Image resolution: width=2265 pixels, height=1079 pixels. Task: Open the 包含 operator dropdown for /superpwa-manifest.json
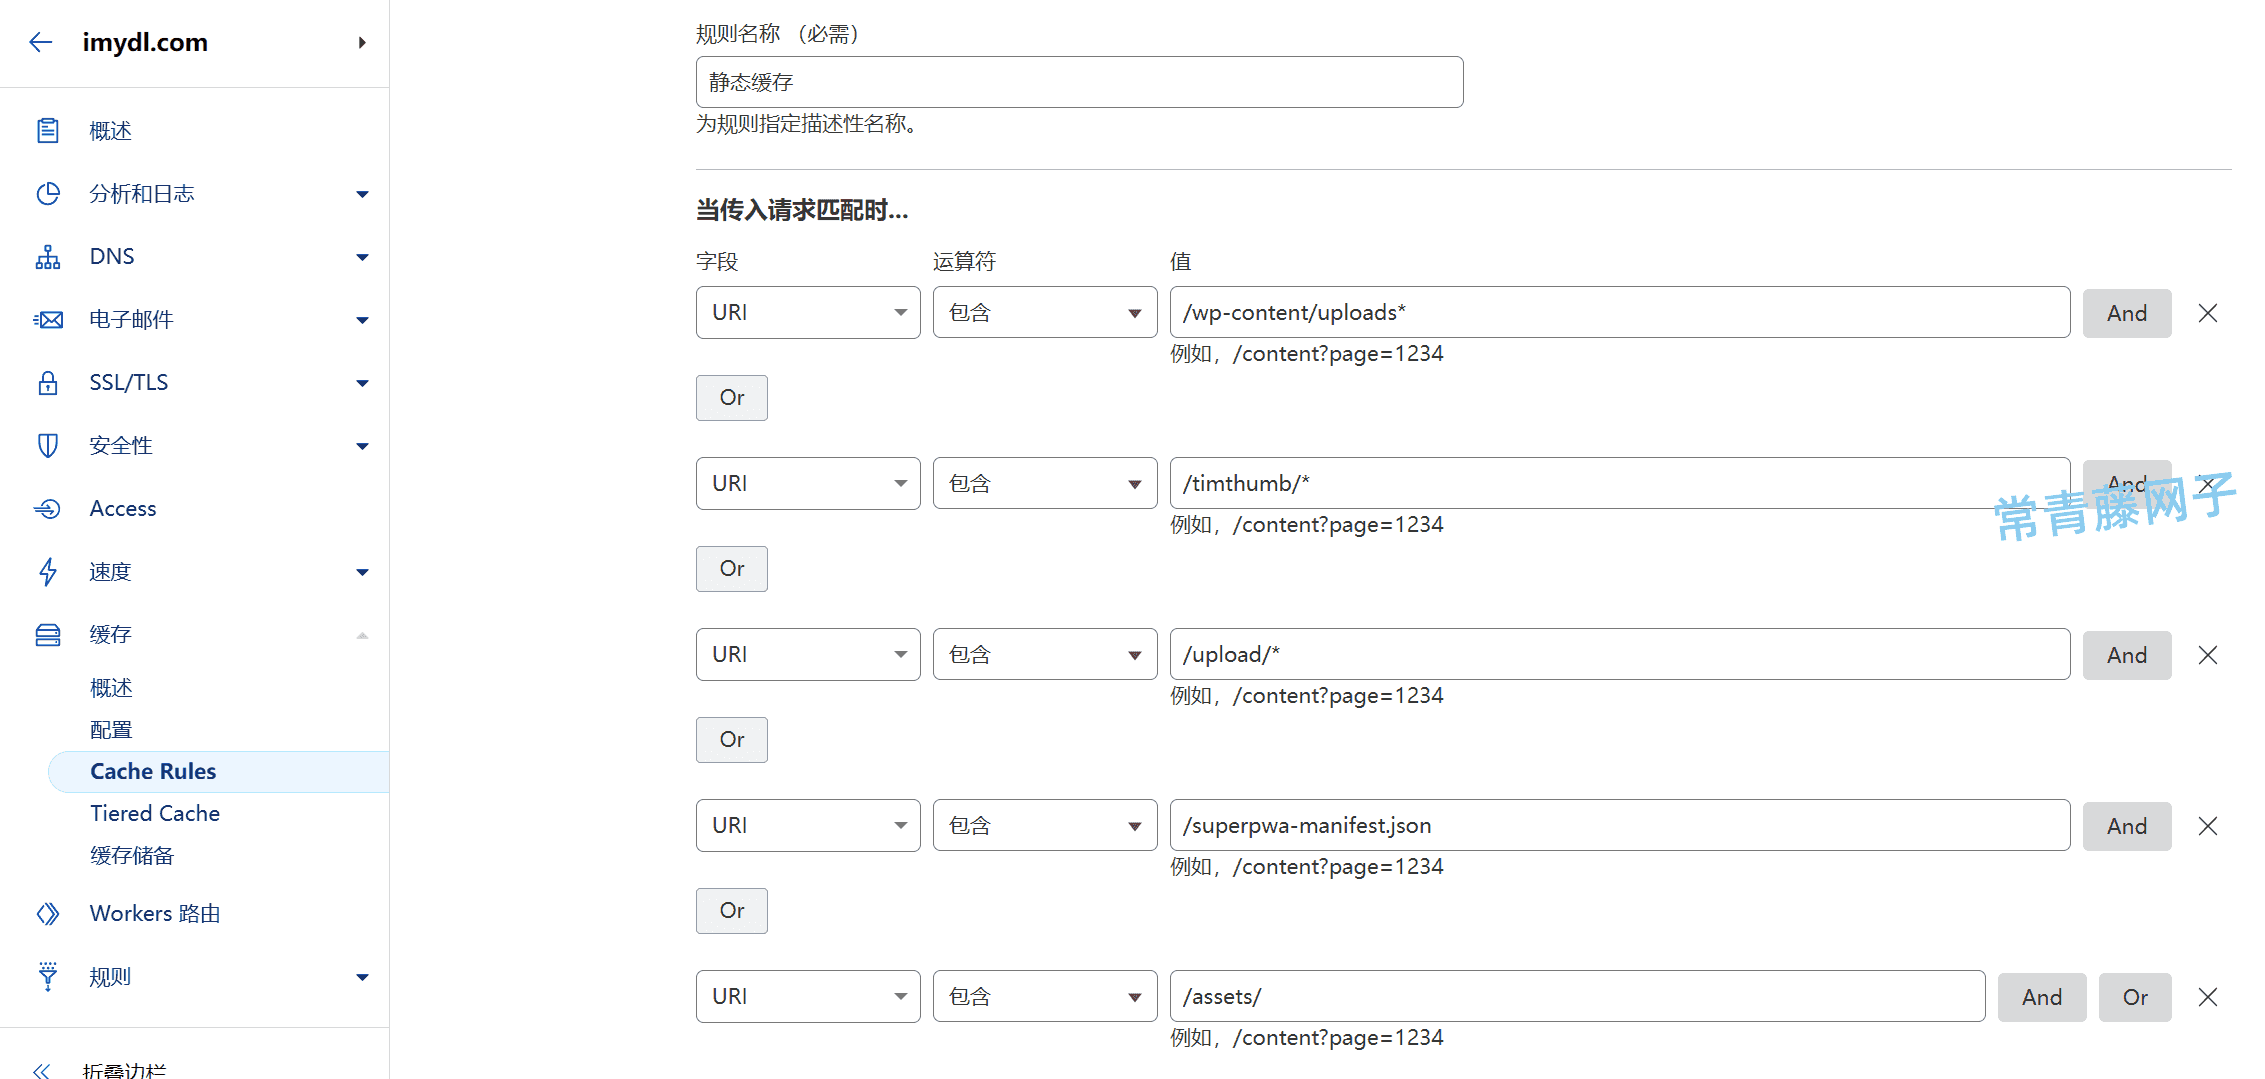[1045, 826]
